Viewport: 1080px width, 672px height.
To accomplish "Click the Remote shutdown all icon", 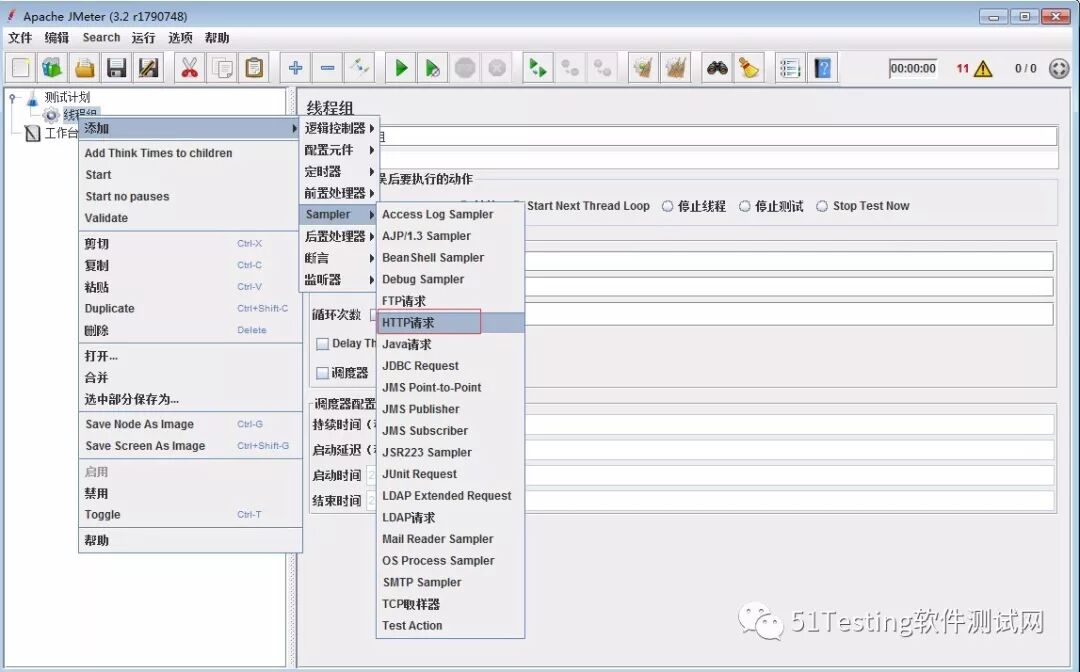I will pyautogui.click(x=602, y=67).
